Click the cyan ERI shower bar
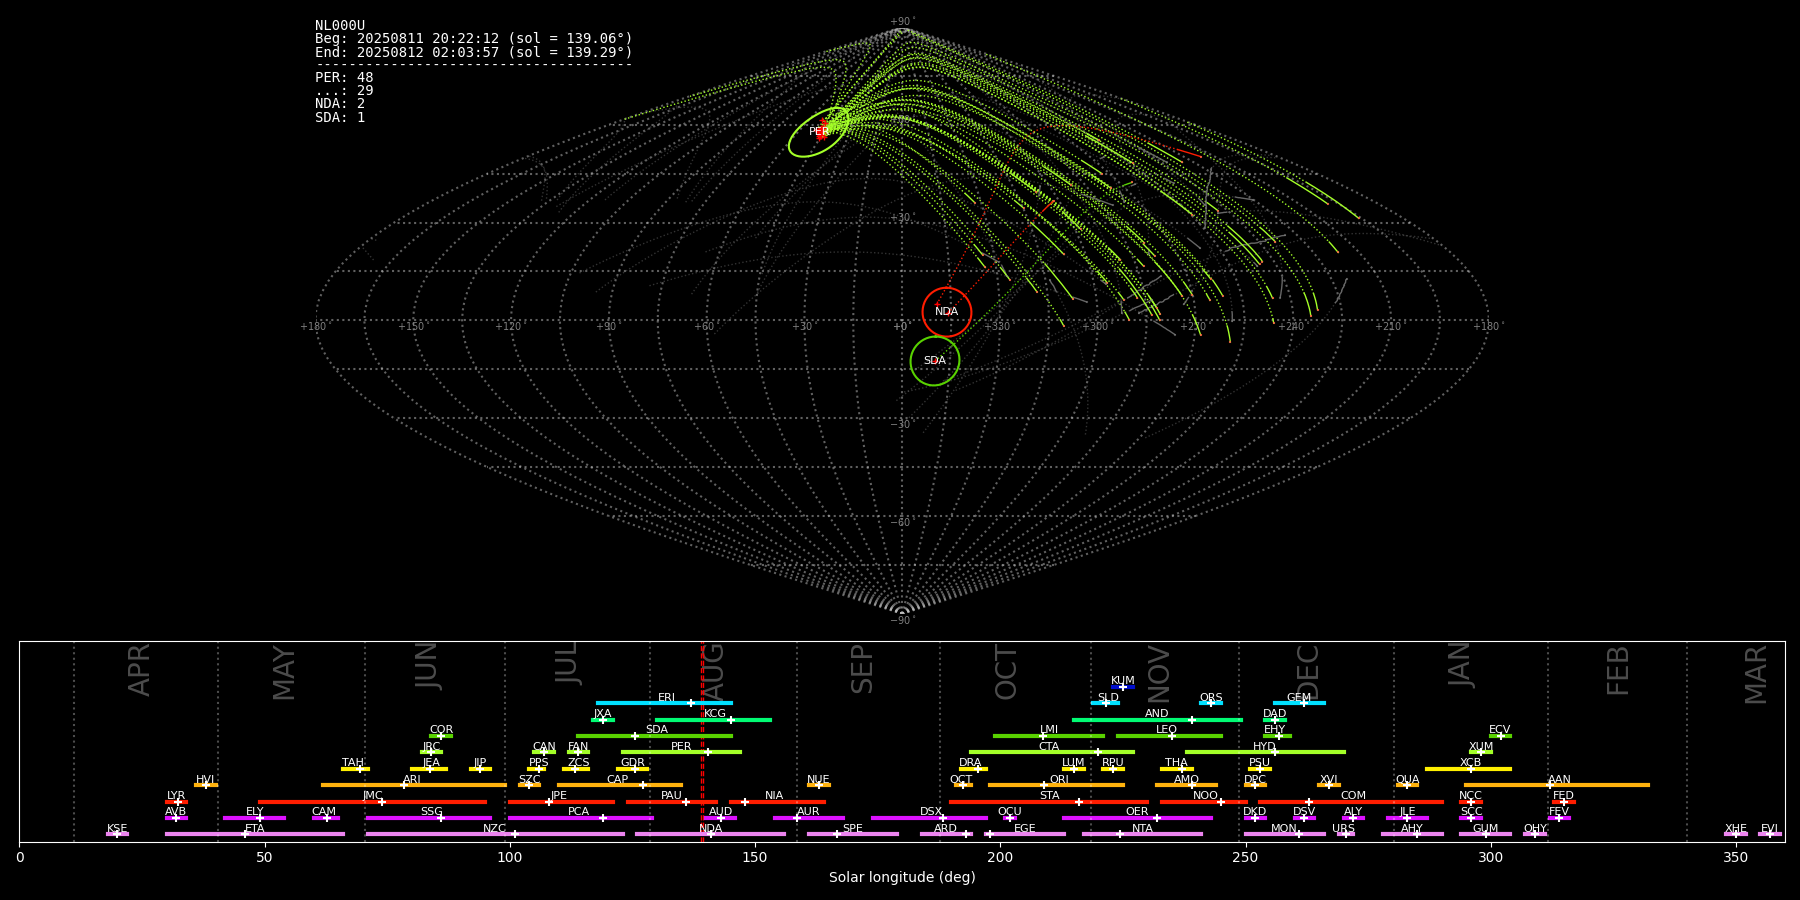This screenshot has width=1800, height=900. (664, 703)
